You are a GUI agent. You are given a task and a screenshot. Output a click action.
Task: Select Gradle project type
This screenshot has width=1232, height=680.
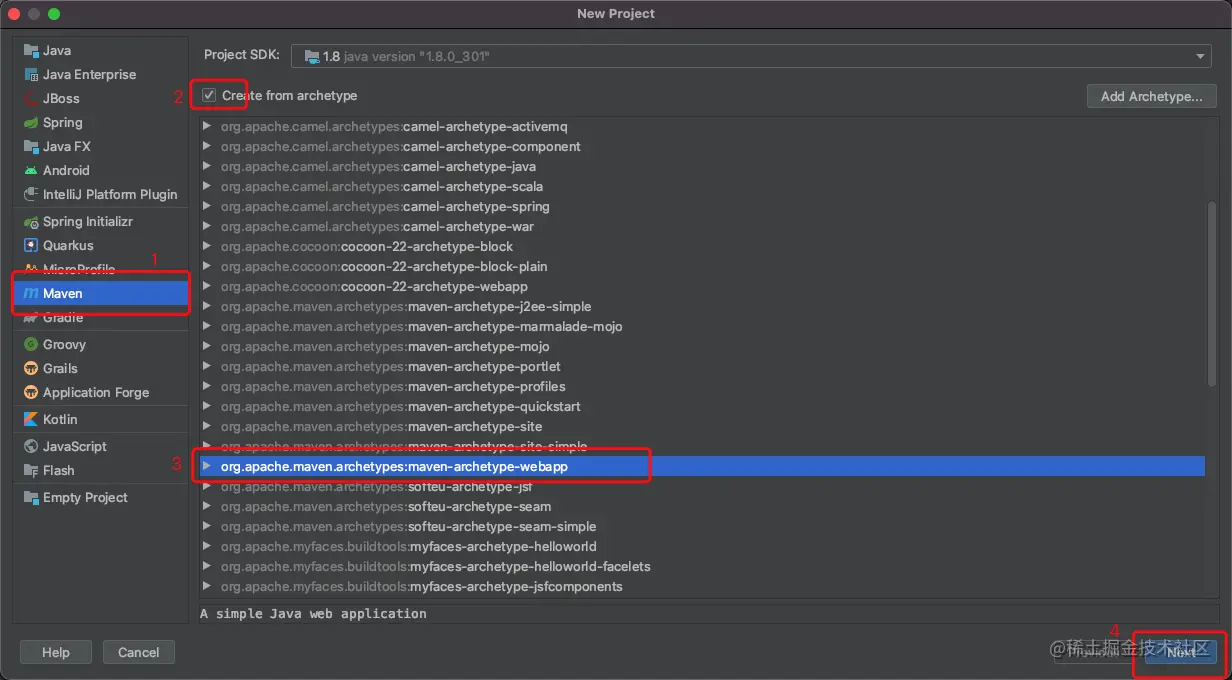[x=101, y=317]
